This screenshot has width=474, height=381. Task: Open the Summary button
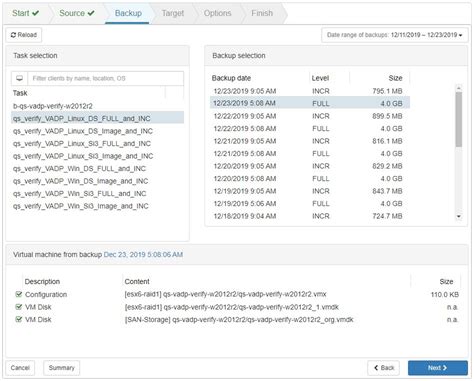[62, 368]
